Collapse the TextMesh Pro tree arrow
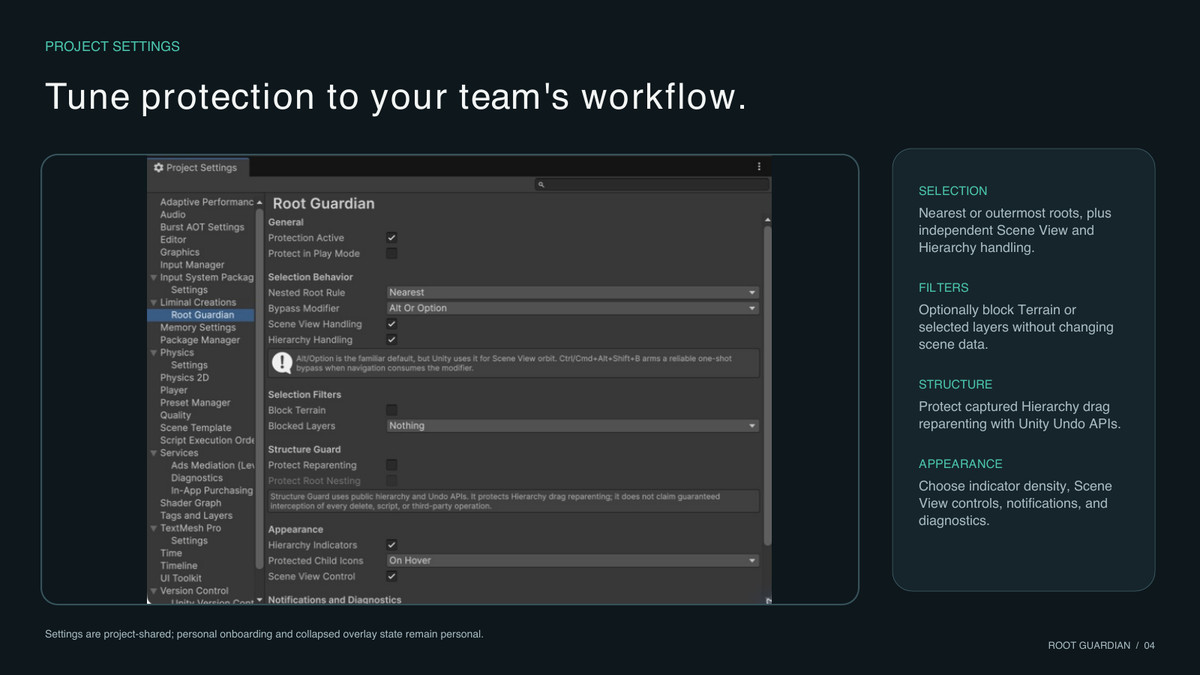1200x675 pixels. pyautogui.click(x=153, y=528)
